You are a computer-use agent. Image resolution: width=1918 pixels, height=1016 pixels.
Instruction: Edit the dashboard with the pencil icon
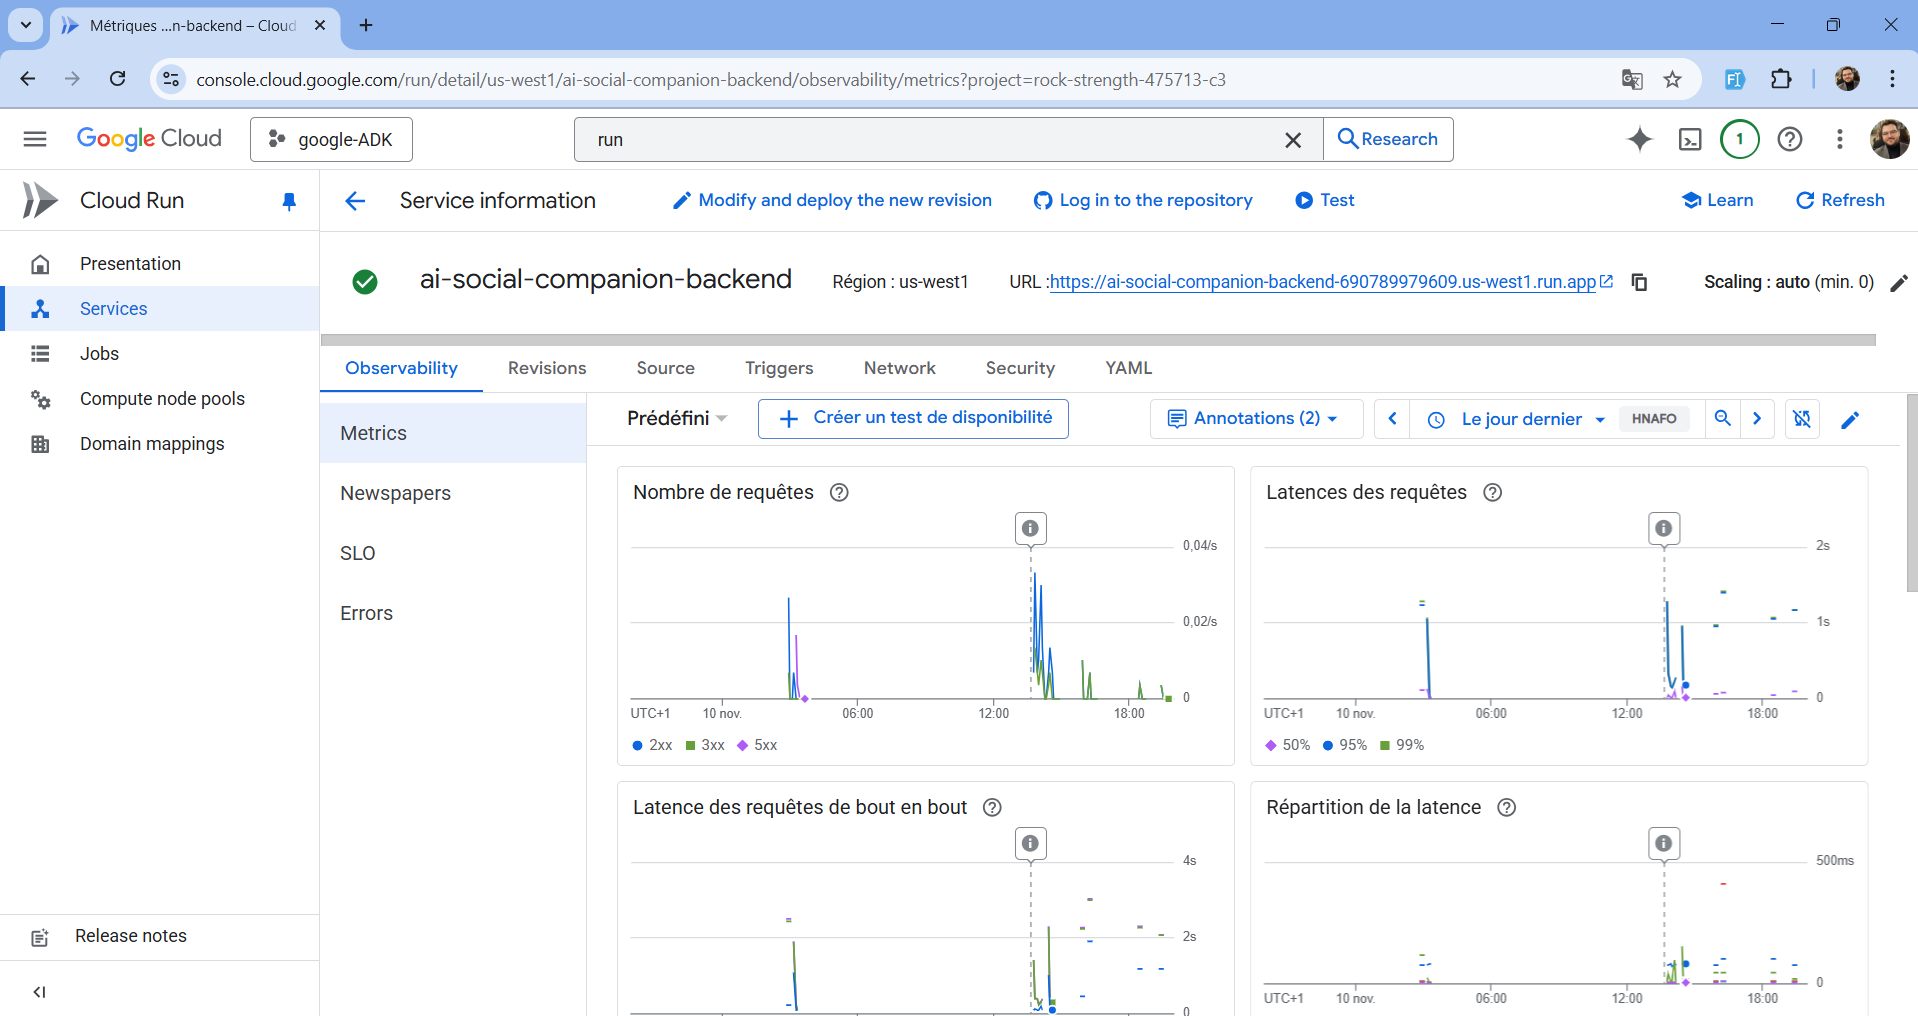tap(1850, 420)
